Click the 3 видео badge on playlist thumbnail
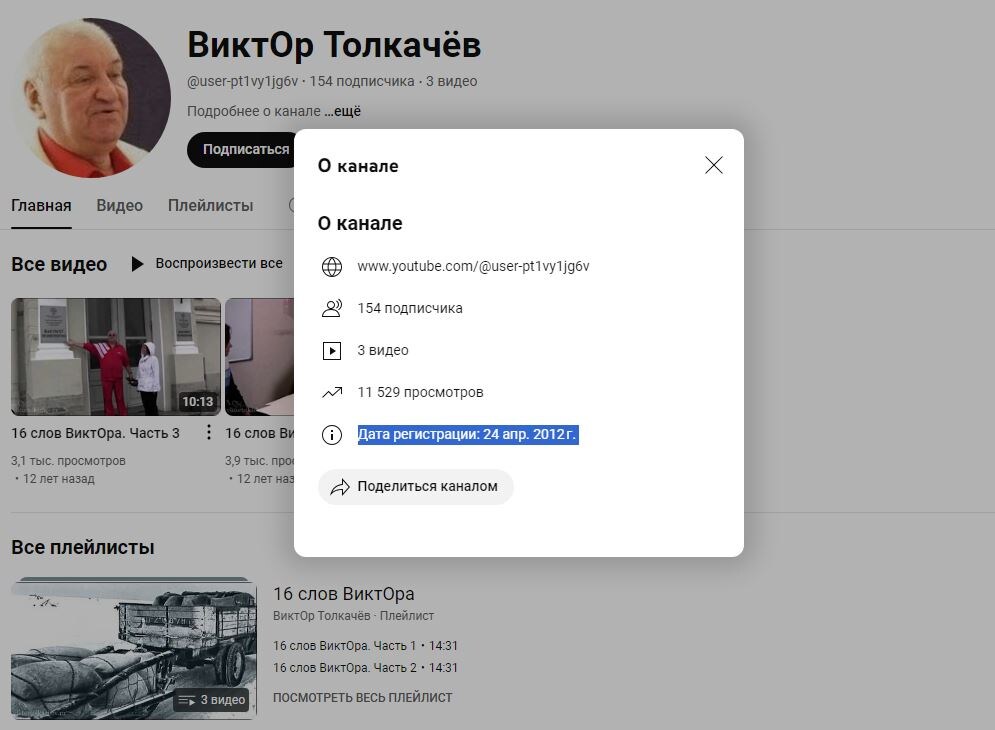The image size is (995, 730). pos(211,700)
